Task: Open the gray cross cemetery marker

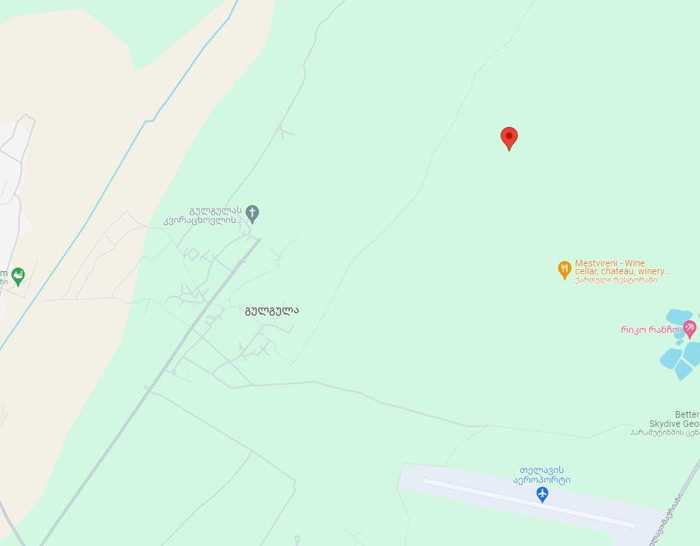Action: 252,214
